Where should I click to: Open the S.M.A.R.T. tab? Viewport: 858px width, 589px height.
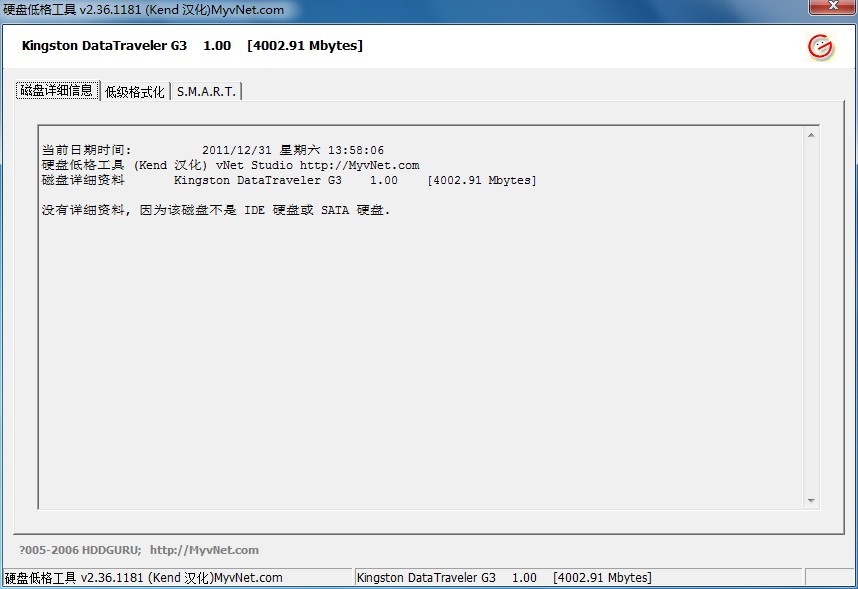(x=206, y=92)
